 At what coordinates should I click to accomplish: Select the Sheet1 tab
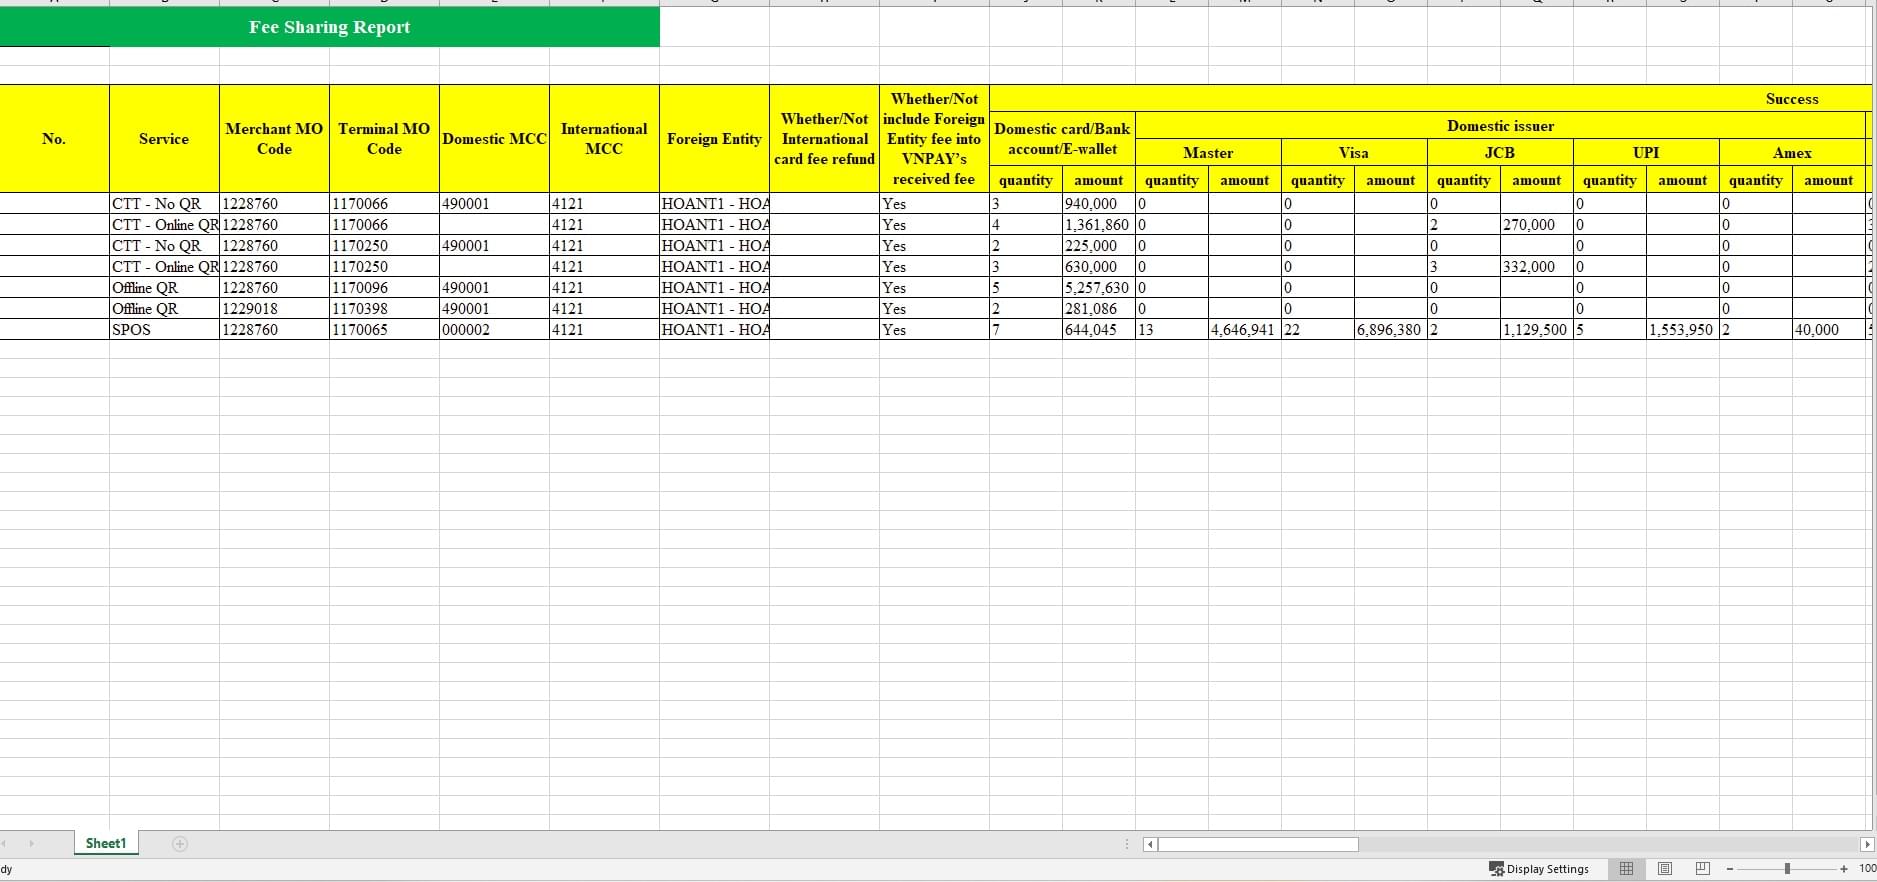tap(106, 844)
